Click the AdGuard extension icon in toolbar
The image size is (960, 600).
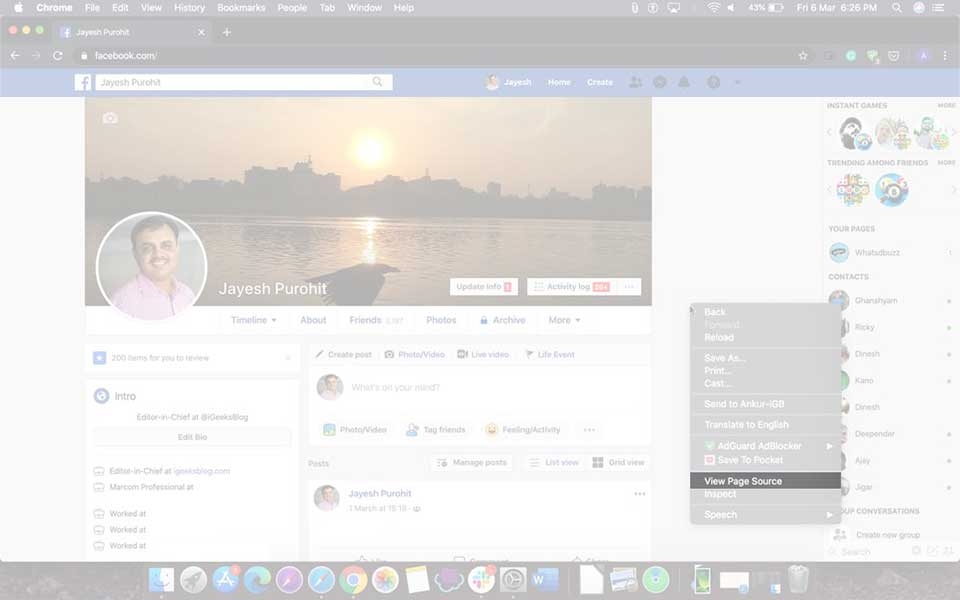coord(872,56)
